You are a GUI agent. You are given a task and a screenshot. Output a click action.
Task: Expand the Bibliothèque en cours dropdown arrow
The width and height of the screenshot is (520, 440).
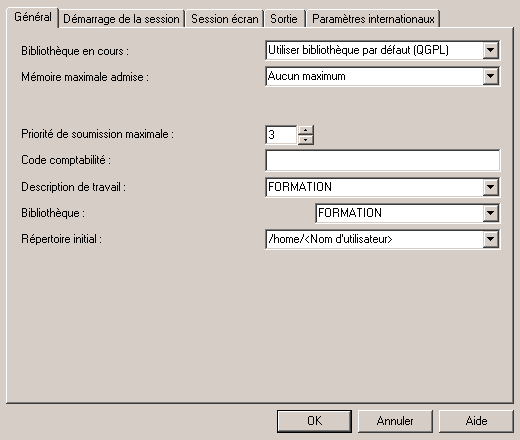pyautogui.click(x=490, y=50)
